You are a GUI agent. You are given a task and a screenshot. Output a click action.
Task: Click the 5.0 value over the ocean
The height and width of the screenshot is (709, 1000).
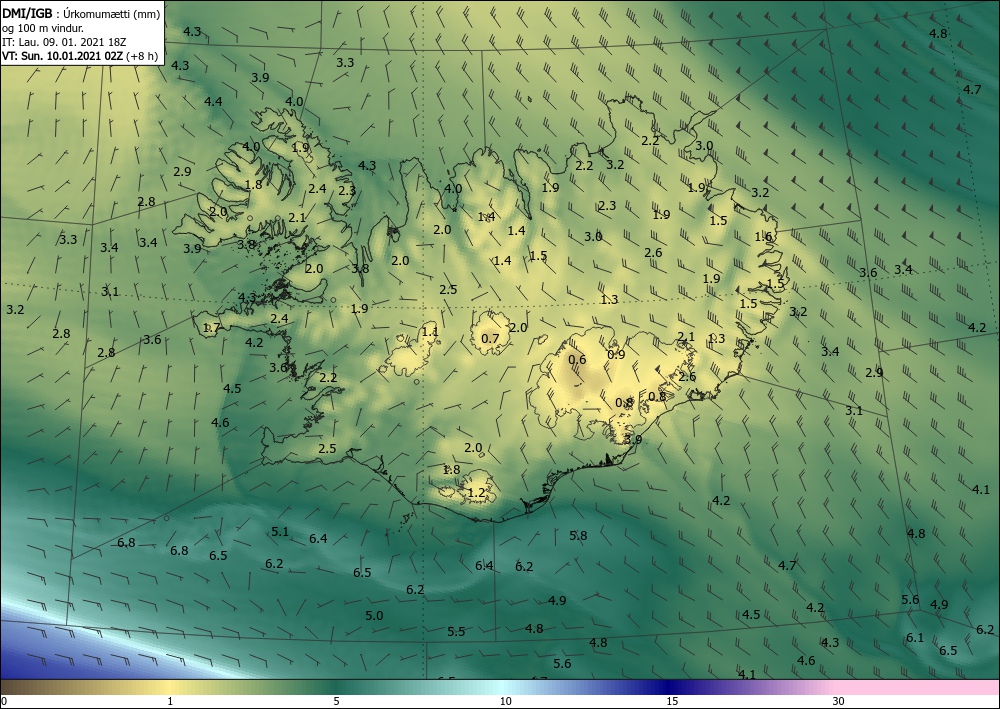(374, 616)
